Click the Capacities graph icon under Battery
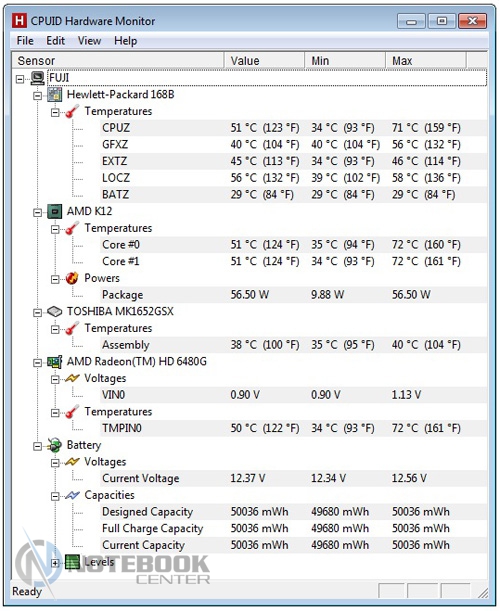The width and height of the screenshot is (500, 611). [x=72, y=496]
